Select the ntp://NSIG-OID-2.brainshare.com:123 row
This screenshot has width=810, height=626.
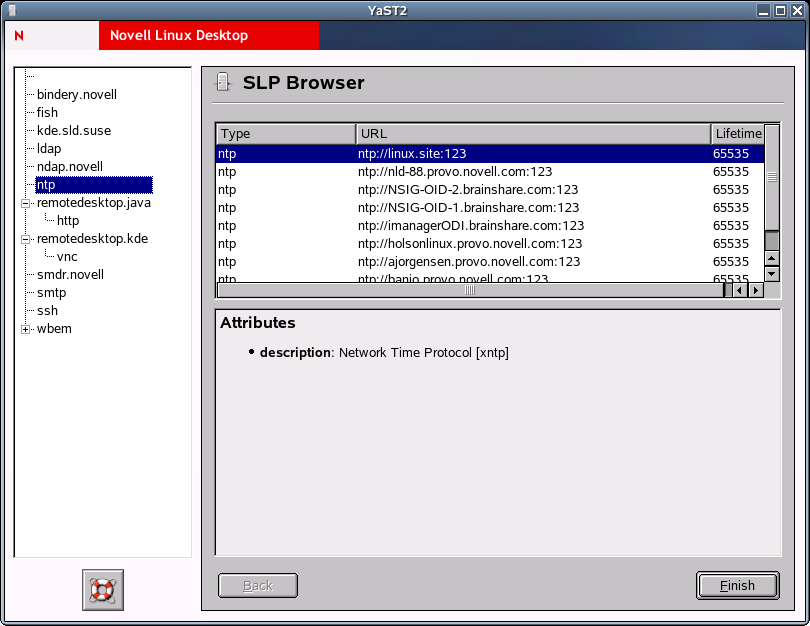pos(490,190)
